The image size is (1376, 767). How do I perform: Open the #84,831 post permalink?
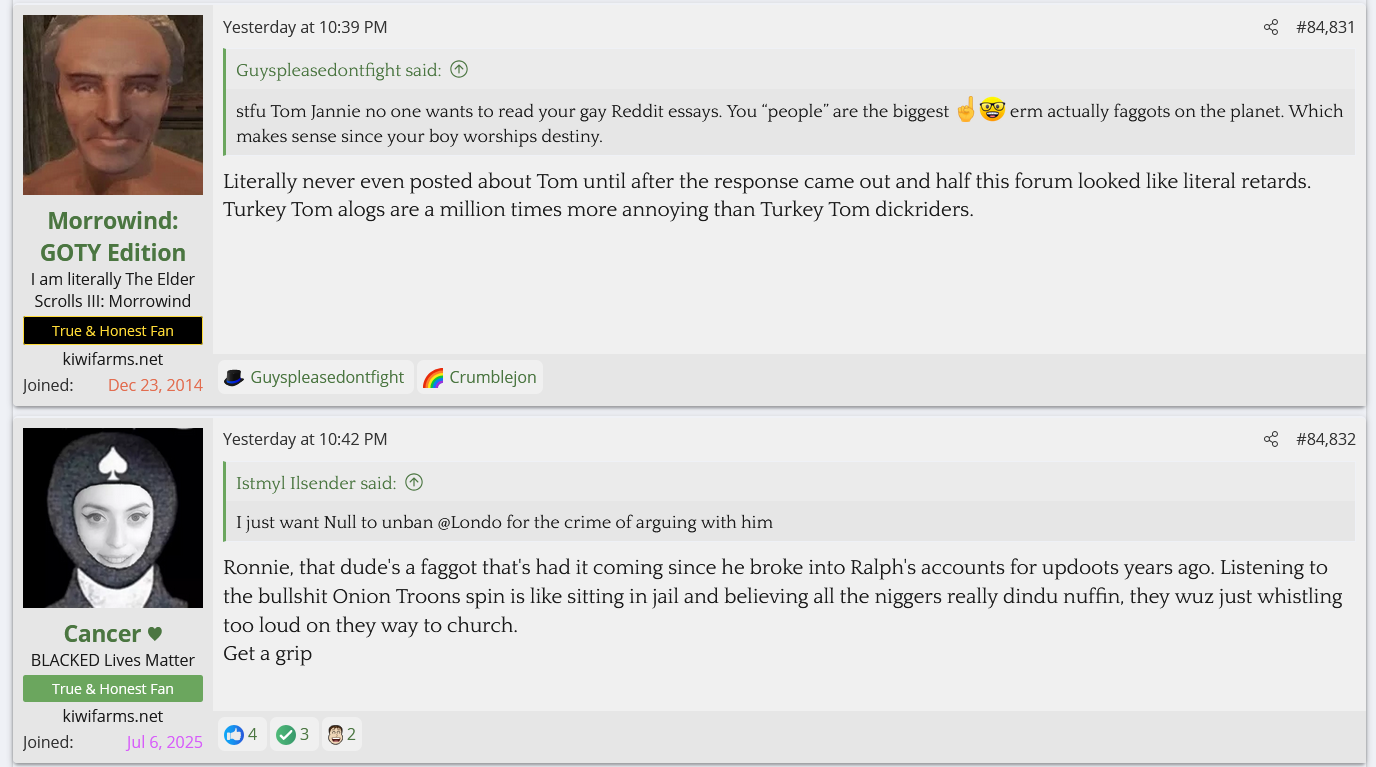(1325, 27)
